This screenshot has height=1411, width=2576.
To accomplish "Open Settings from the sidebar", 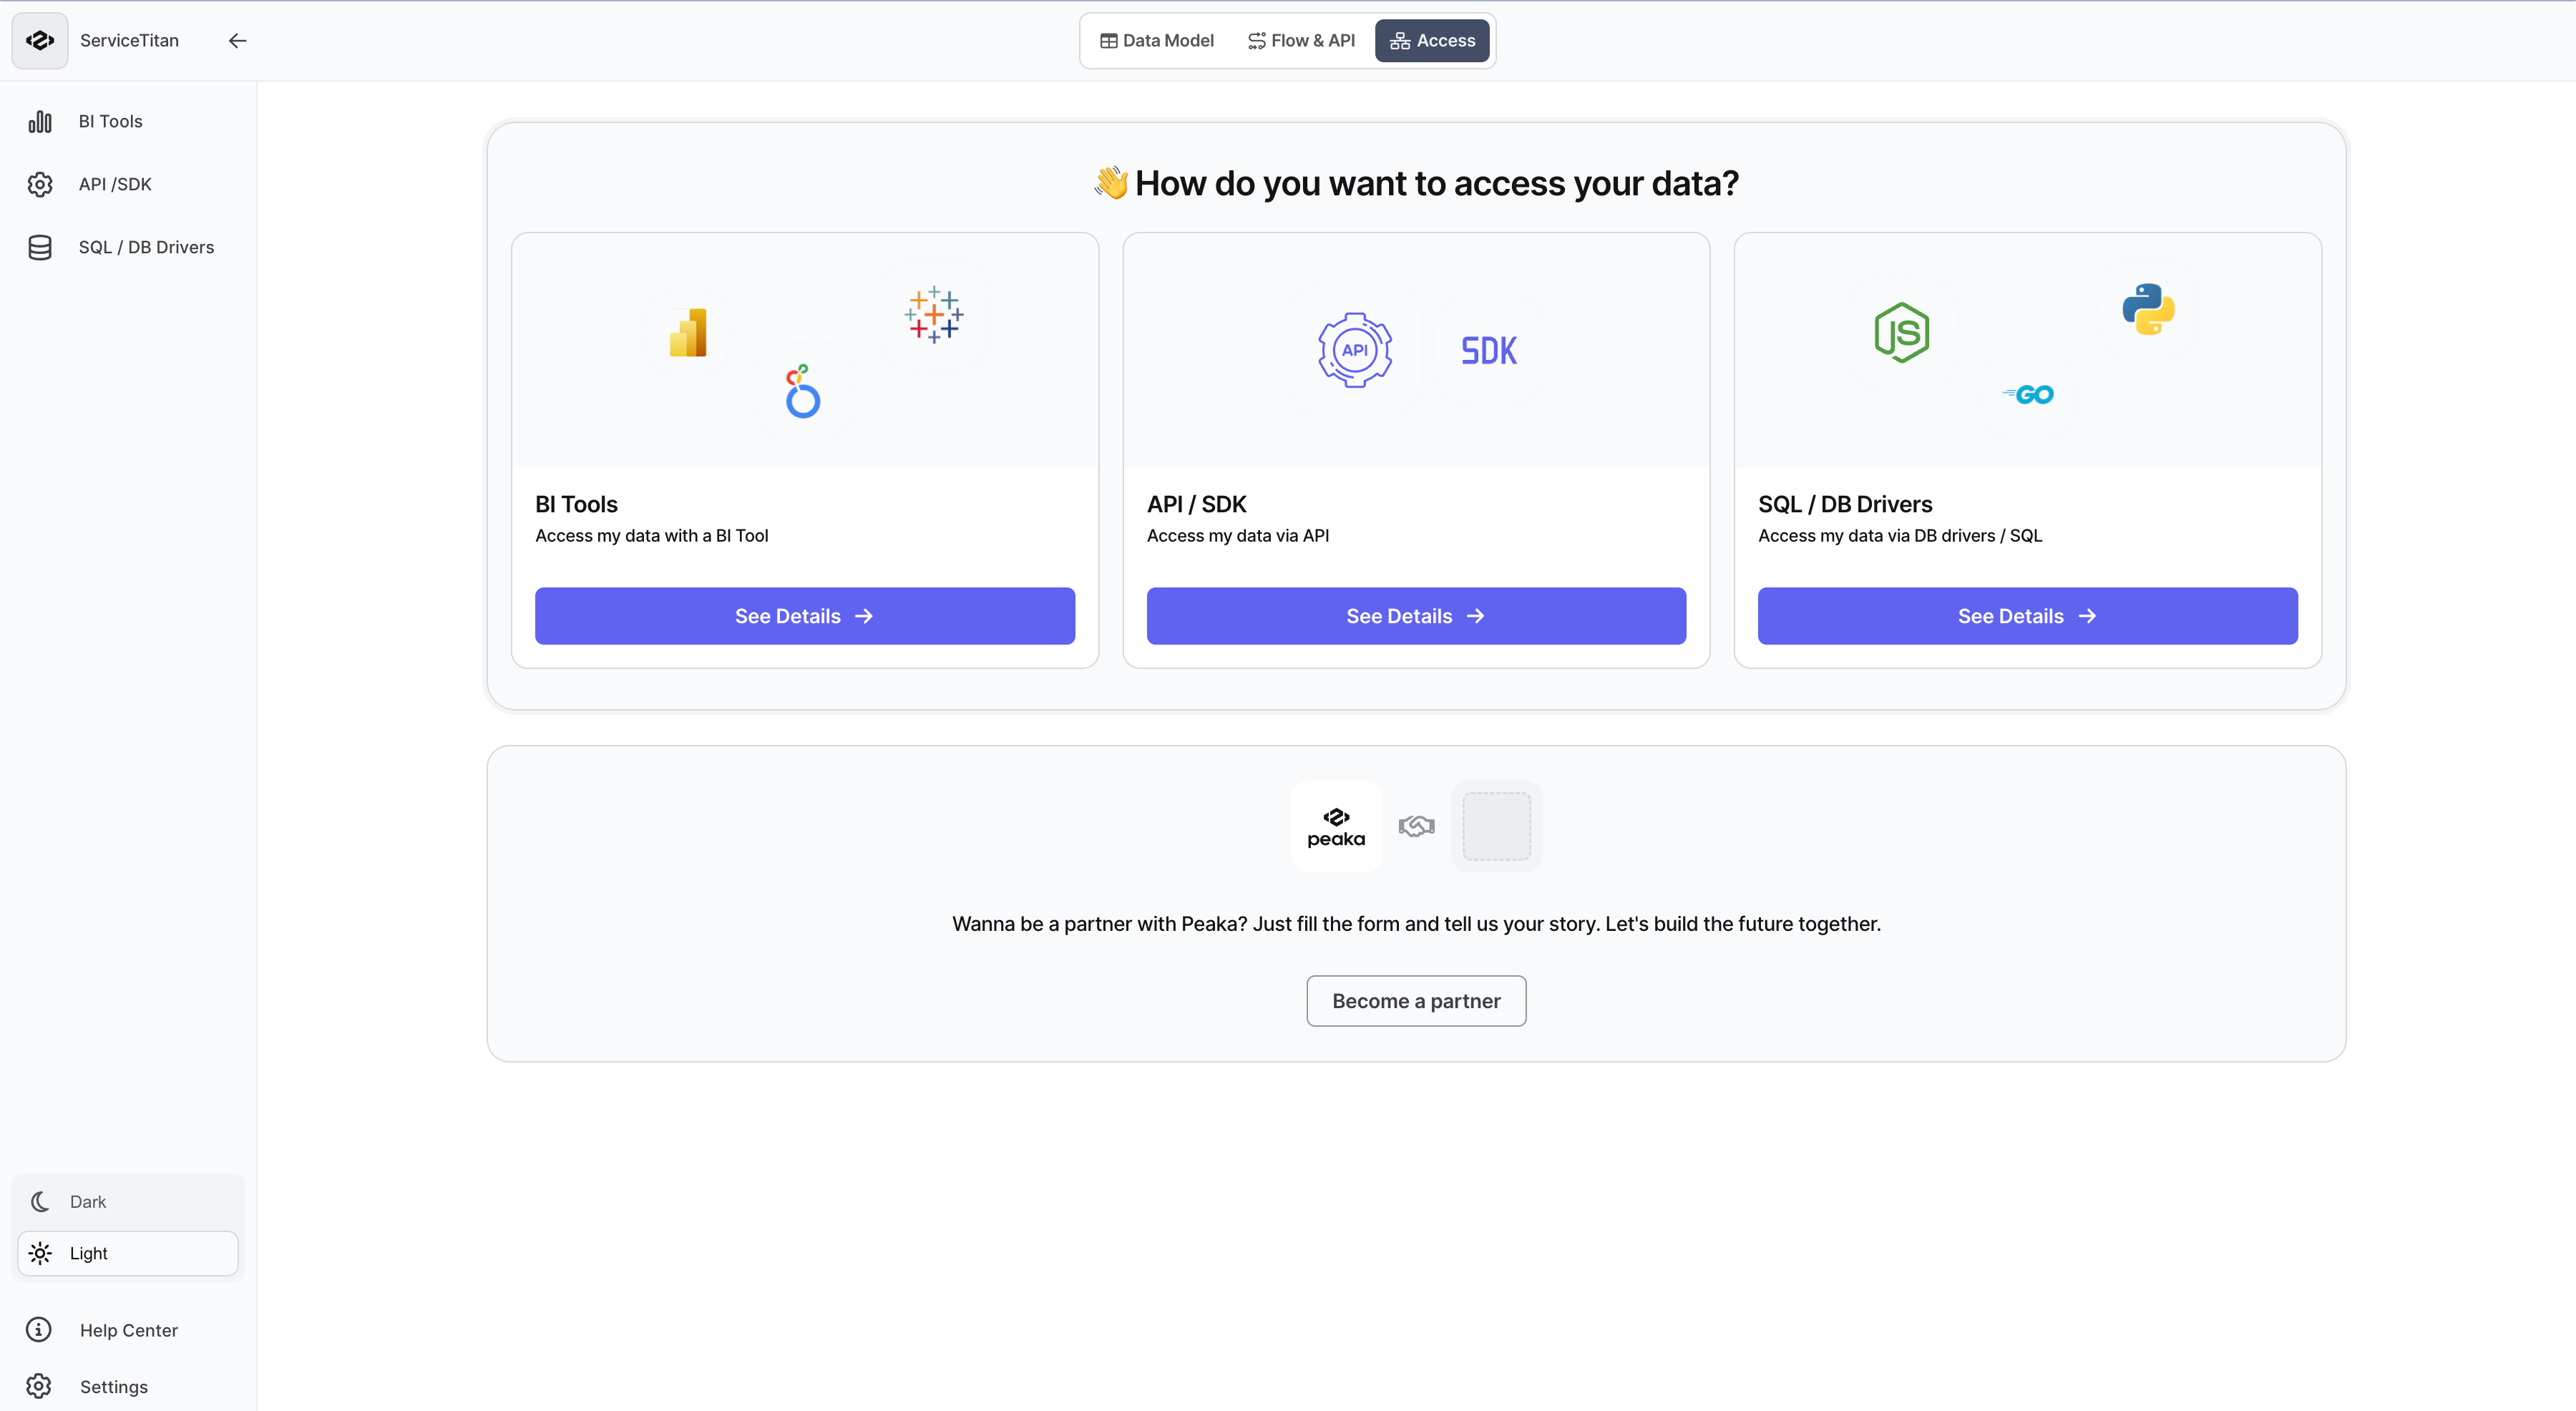I will [x=113, y=1387].
